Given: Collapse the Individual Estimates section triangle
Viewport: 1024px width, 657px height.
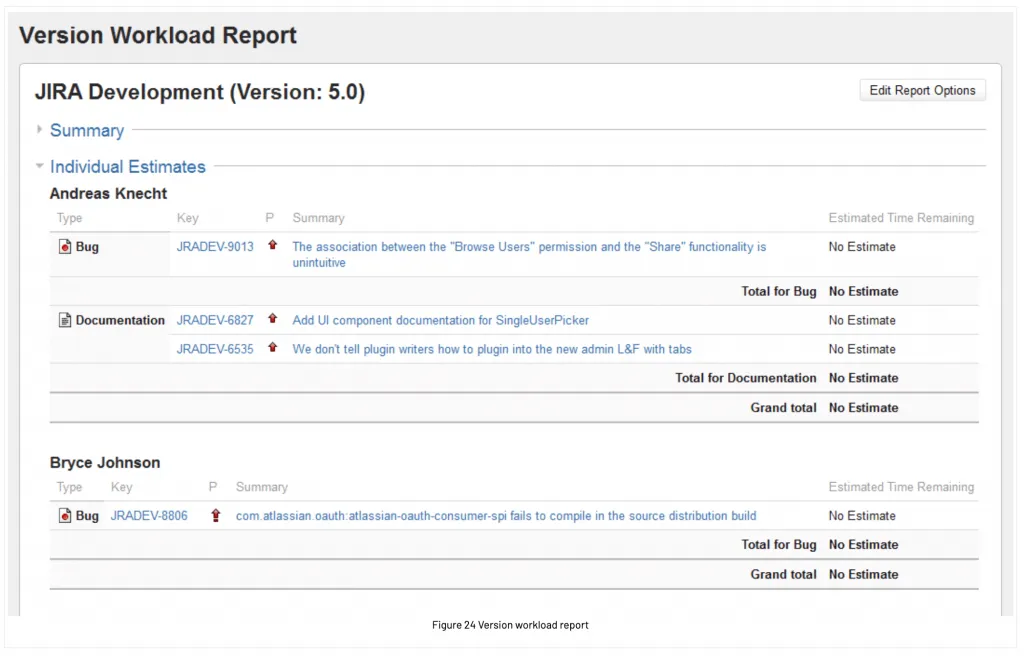Looking at the screenshot, I should tap(39, 166).
